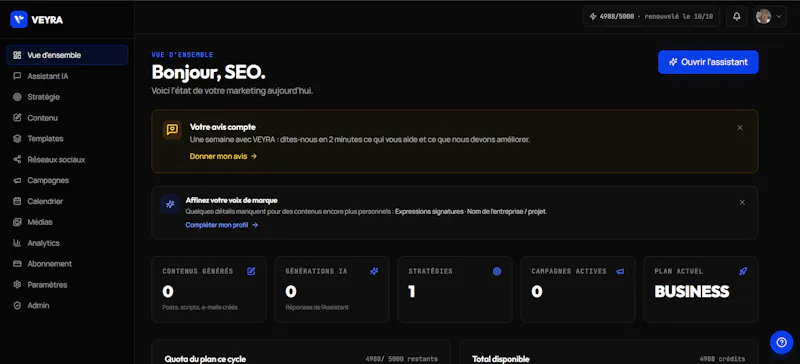Open the Admin section
Viewport: 800px width, 364px height.
tap(67, 305)
